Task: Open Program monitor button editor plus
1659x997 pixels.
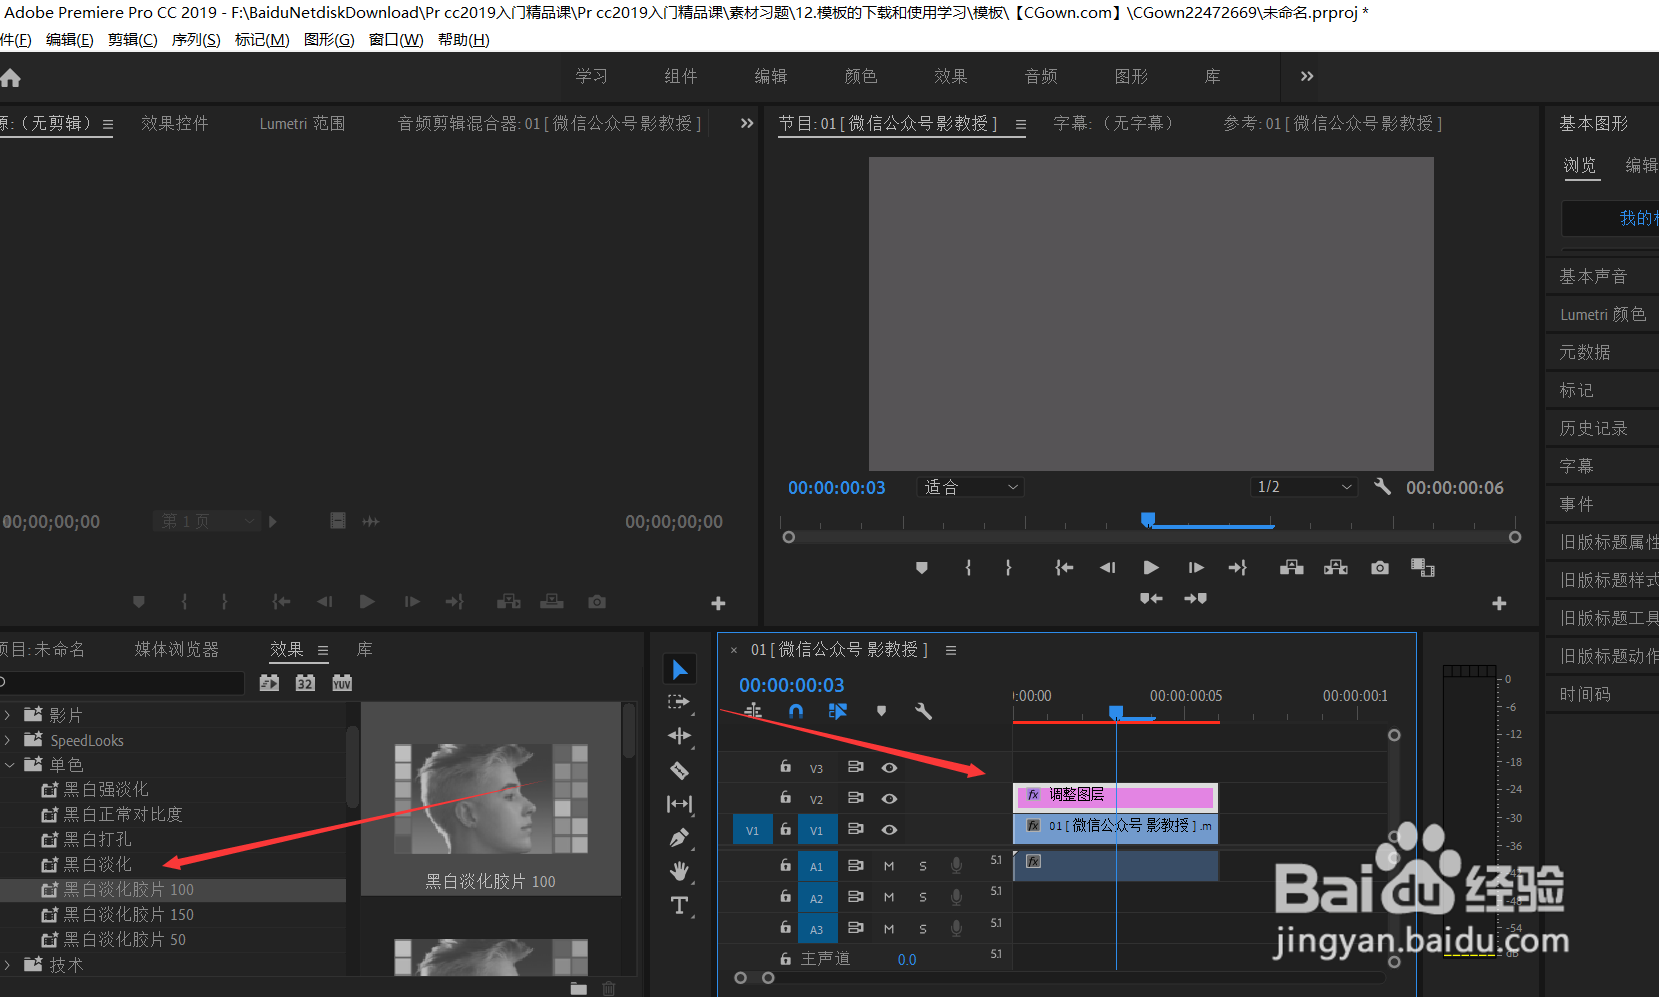Action: click(1499, 603)
